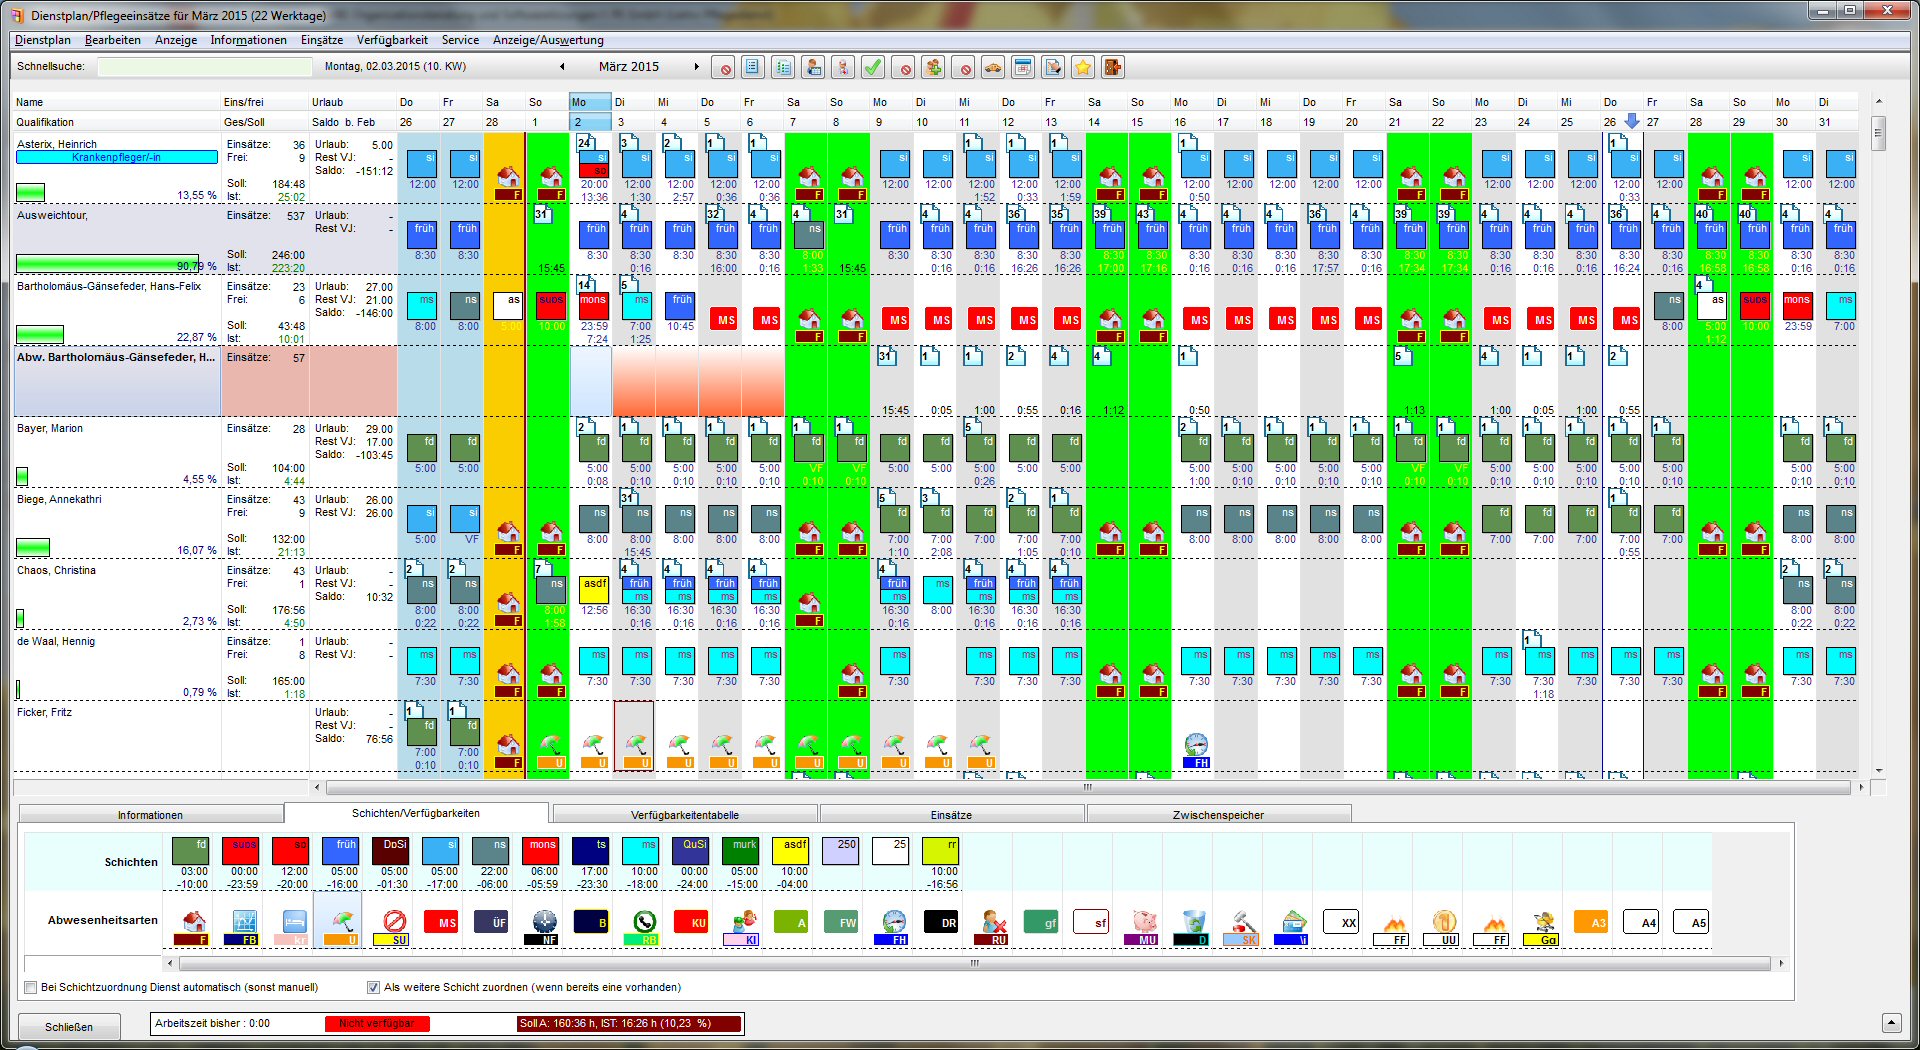The width and height of the screenshot is (1920, 1050).
Task: Select the yellow asdf shift swatch
Action: (790, 850)
